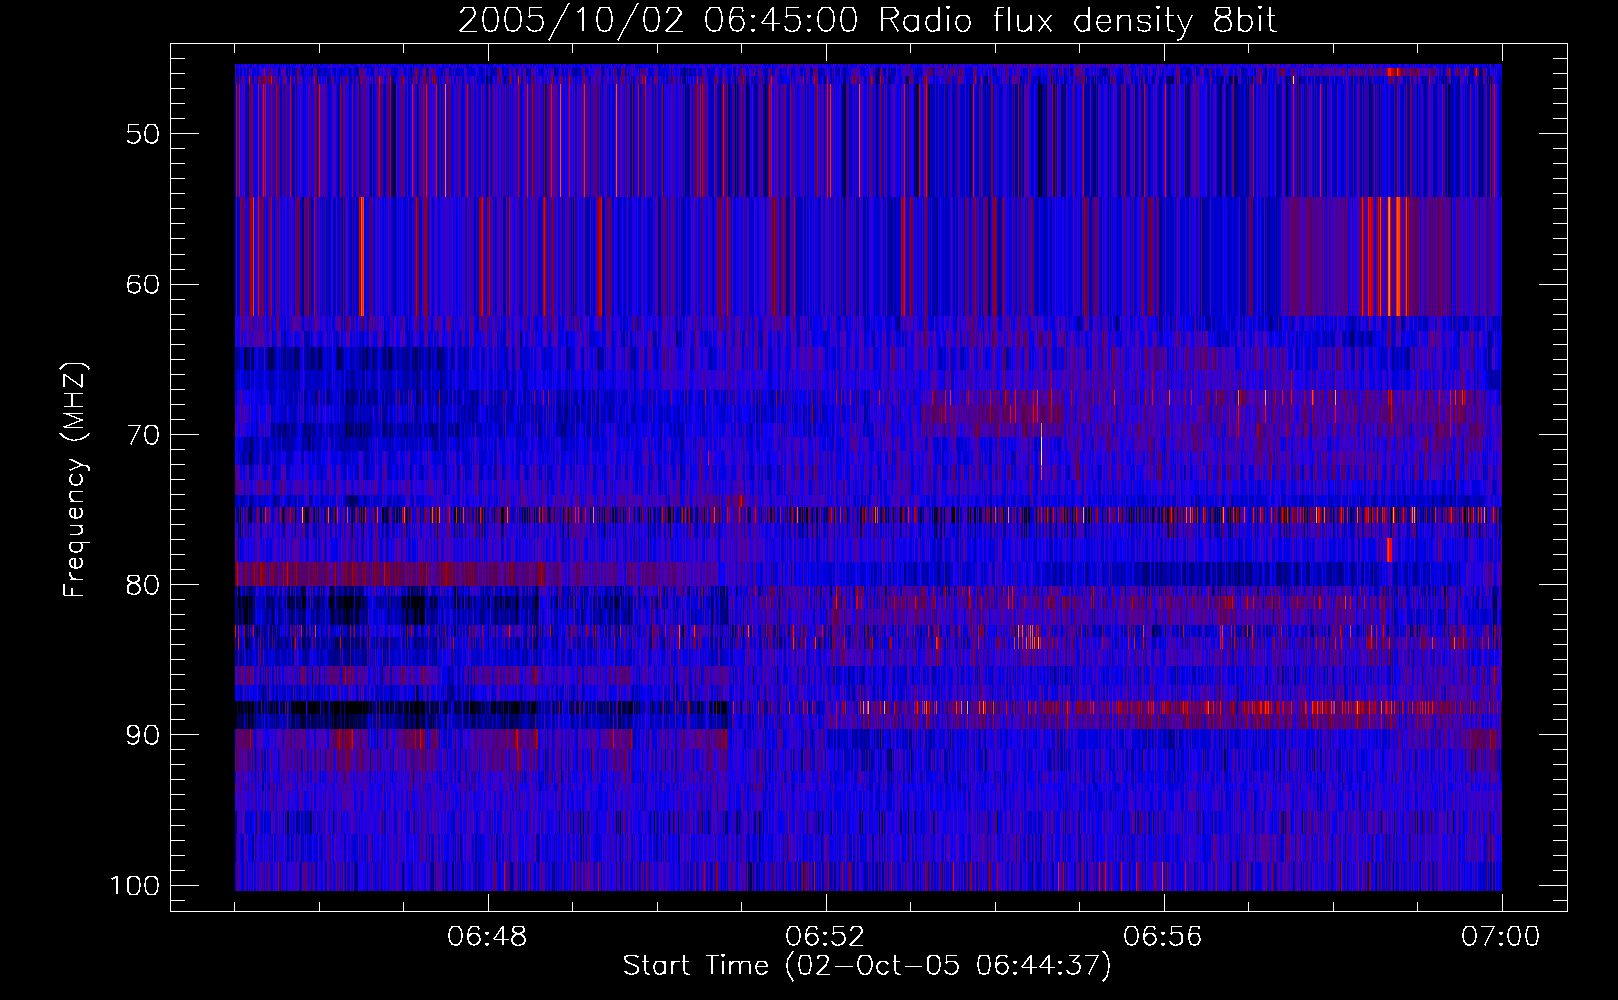Click the plot title "2005/10/02 06:45:00 Radio flux density 8bit"
Viewport: 1618px width, 1000px height.
(x=867, y=21)
